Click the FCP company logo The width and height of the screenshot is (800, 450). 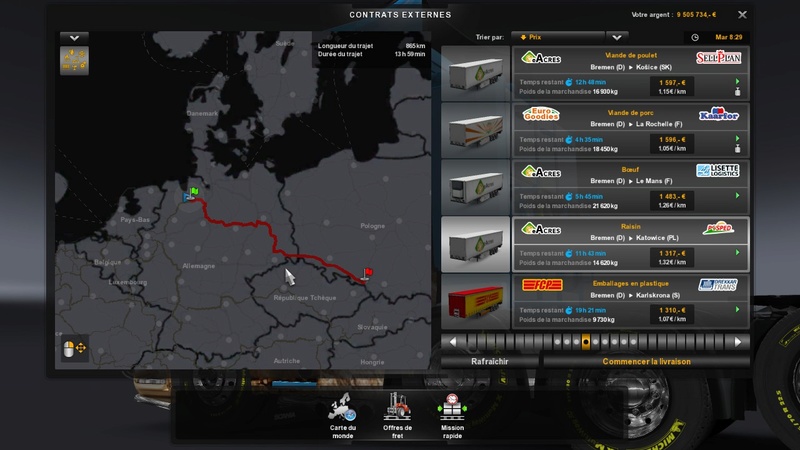(542, 285)
